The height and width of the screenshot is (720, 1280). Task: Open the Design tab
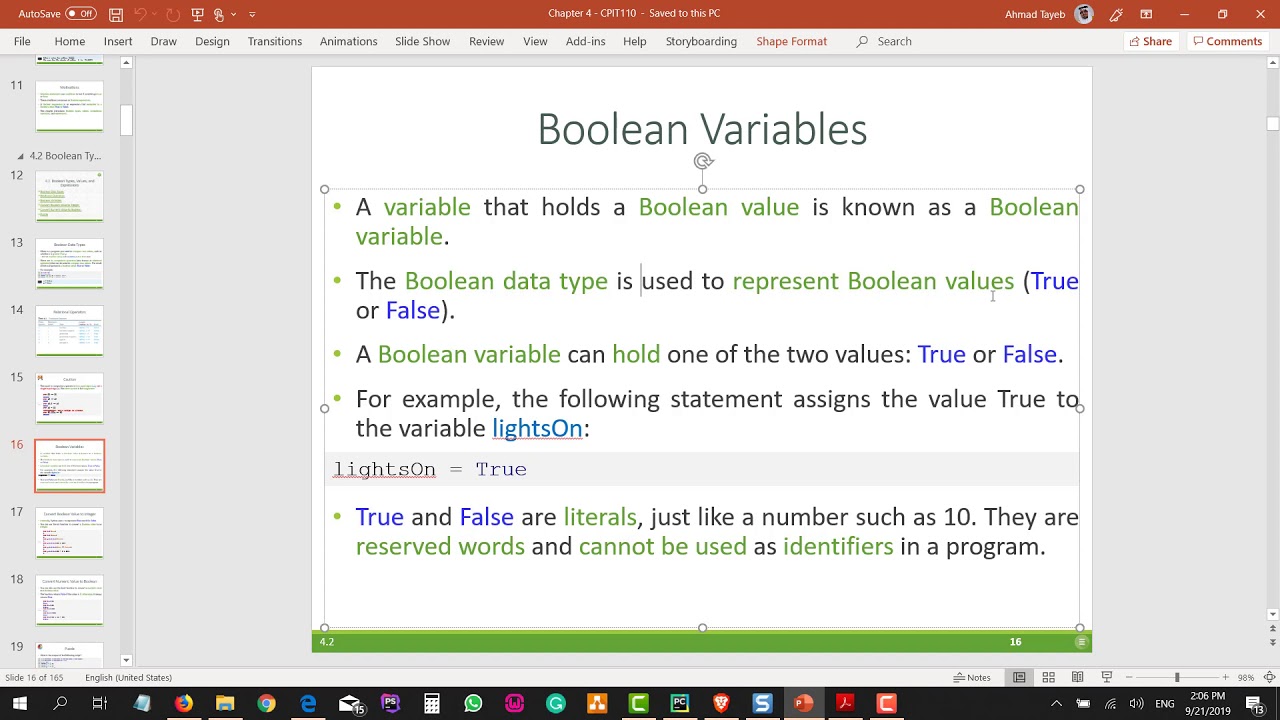point(212,41)
